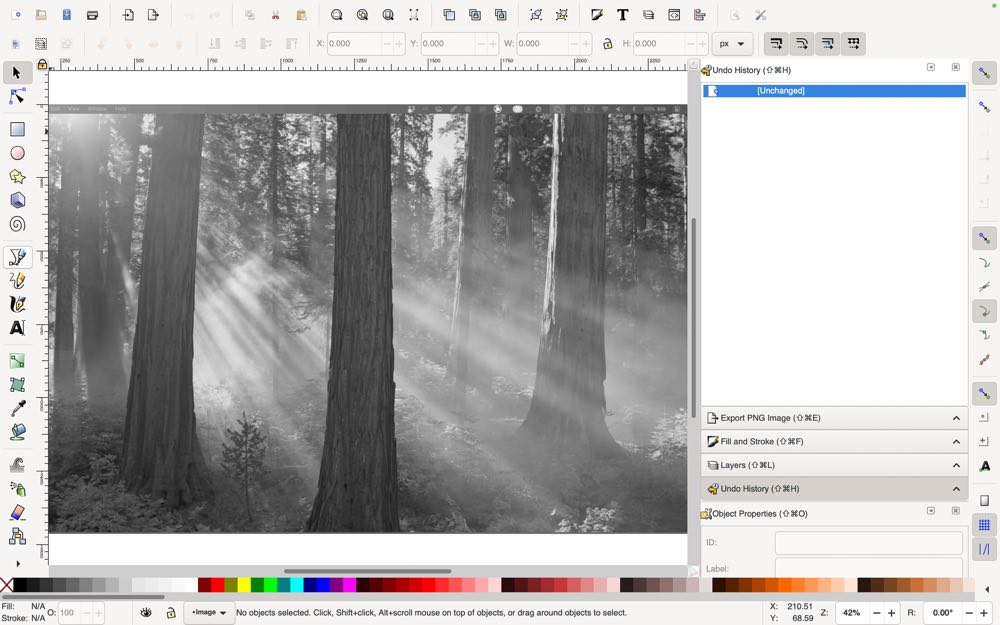The image size is (1000, 625).
Task: Open an existing file
Action: pos(41,15)
